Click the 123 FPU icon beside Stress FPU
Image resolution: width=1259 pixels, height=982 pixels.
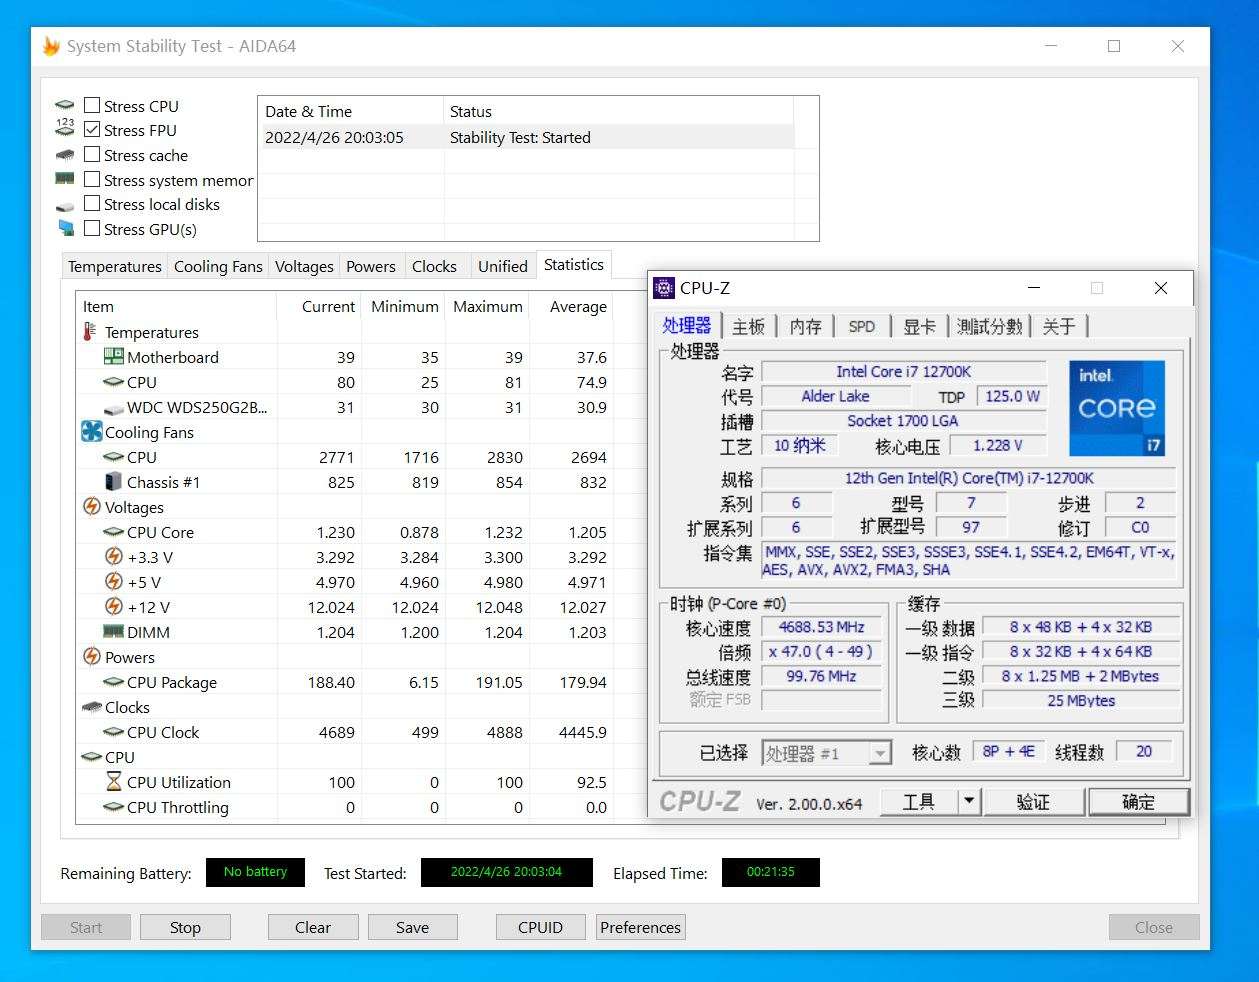65,128
